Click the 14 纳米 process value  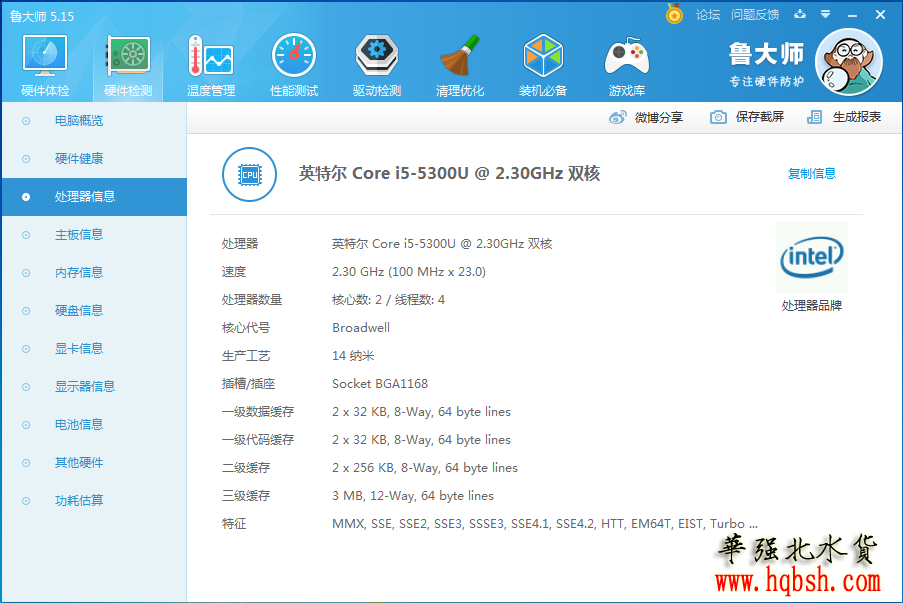point(353,356)
